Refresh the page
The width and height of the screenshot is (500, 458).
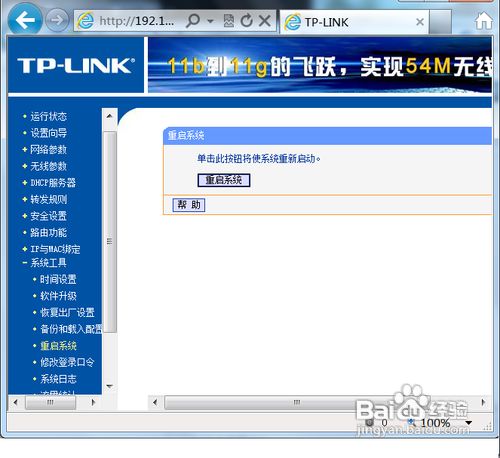247,21
